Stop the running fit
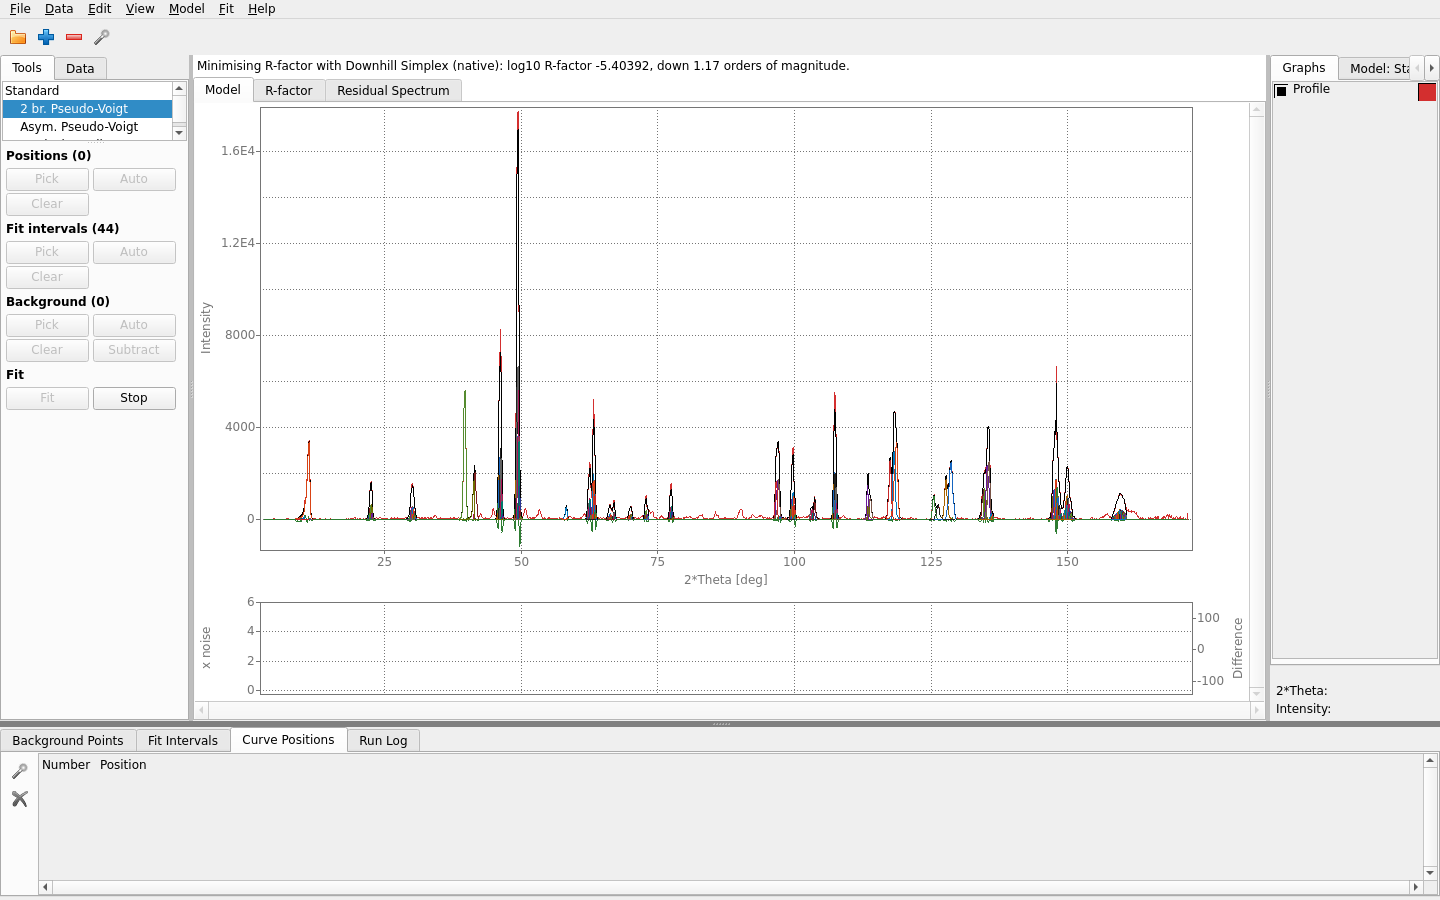Screen dimensions: 1440x900 134,398
